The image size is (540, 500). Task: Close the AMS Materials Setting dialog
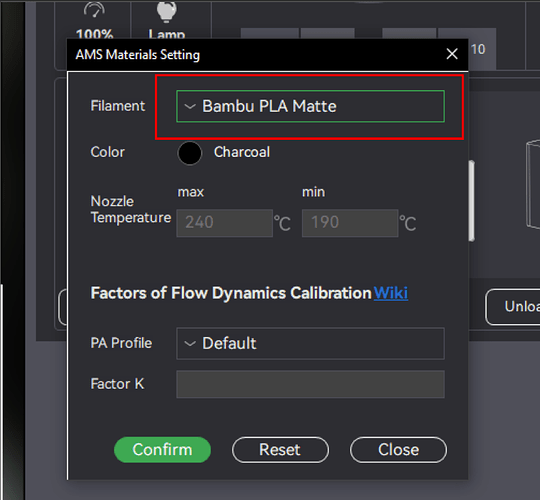coord(452,54)
